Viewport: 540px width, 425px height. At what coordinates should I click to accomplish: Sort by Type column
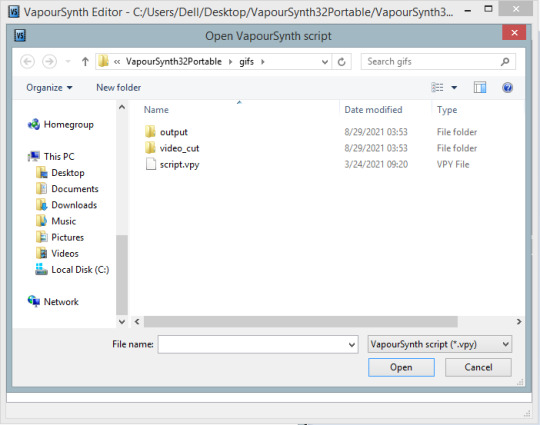tap(447, 110)
